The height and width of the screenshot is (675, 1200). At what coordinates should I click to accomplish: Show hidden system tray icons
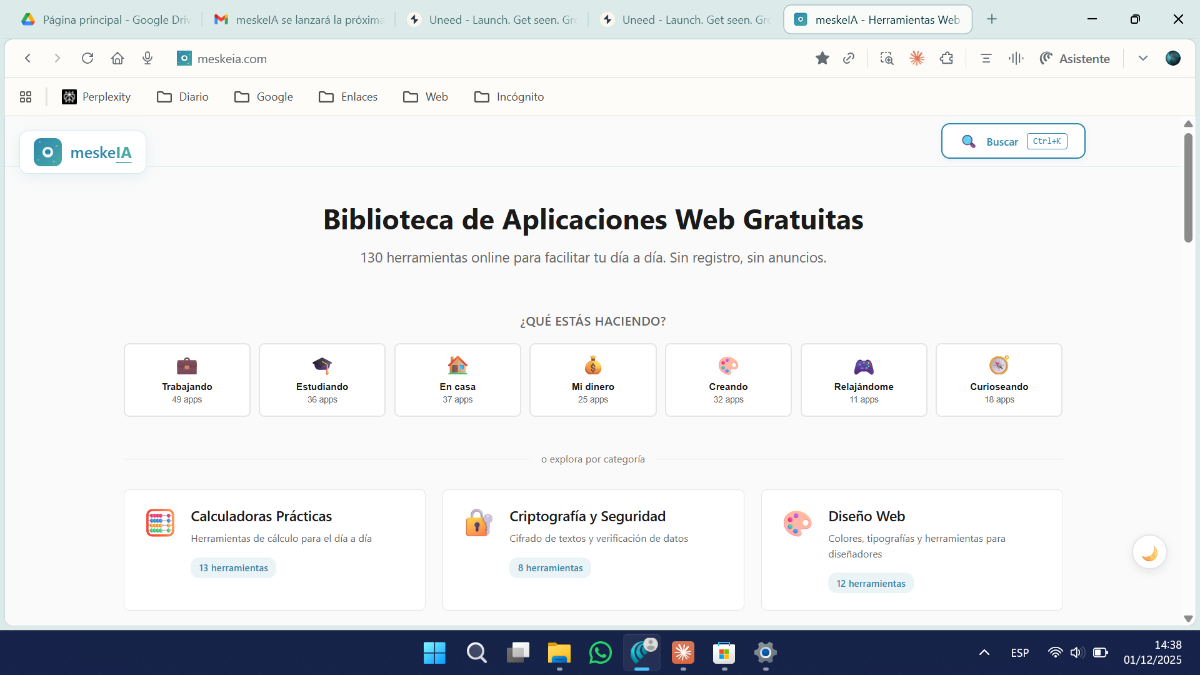pos(984,653)
